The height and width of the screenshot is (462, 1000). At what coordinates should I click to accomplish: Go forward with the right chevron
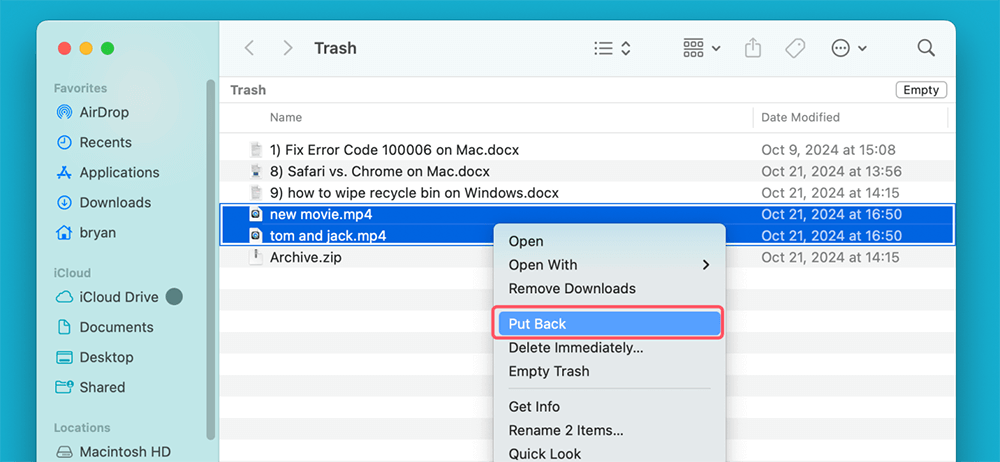pos(288,48)
